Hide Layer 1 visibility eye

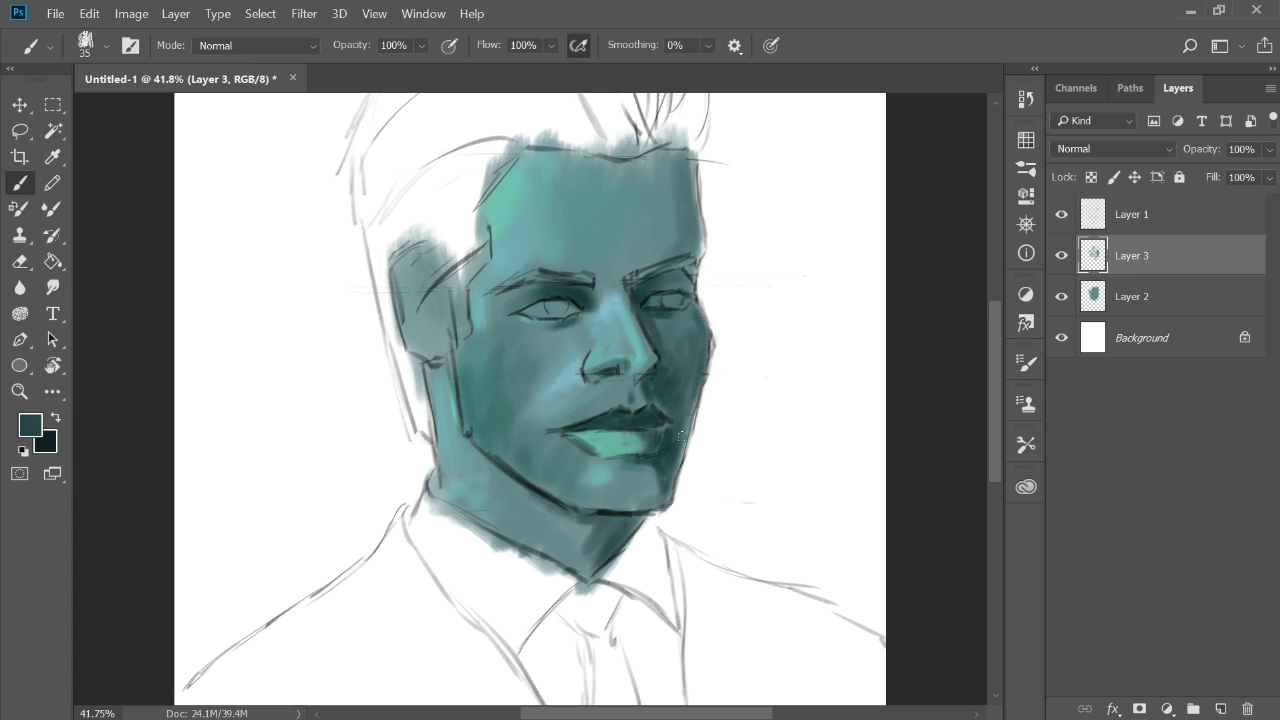coord(1062,214)
